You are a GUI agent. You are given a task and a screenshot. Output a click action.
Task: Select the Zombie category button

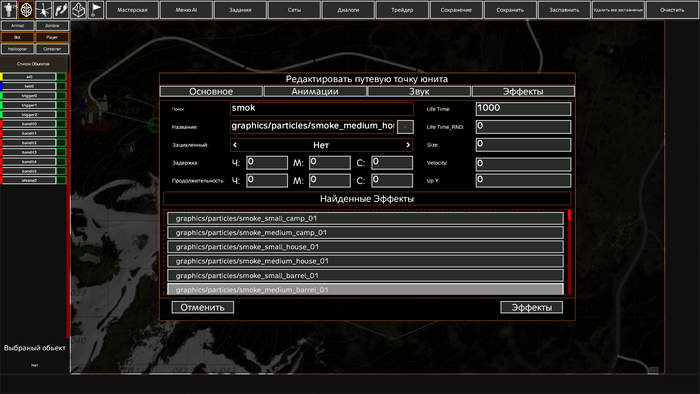click(x=52, y=26)
